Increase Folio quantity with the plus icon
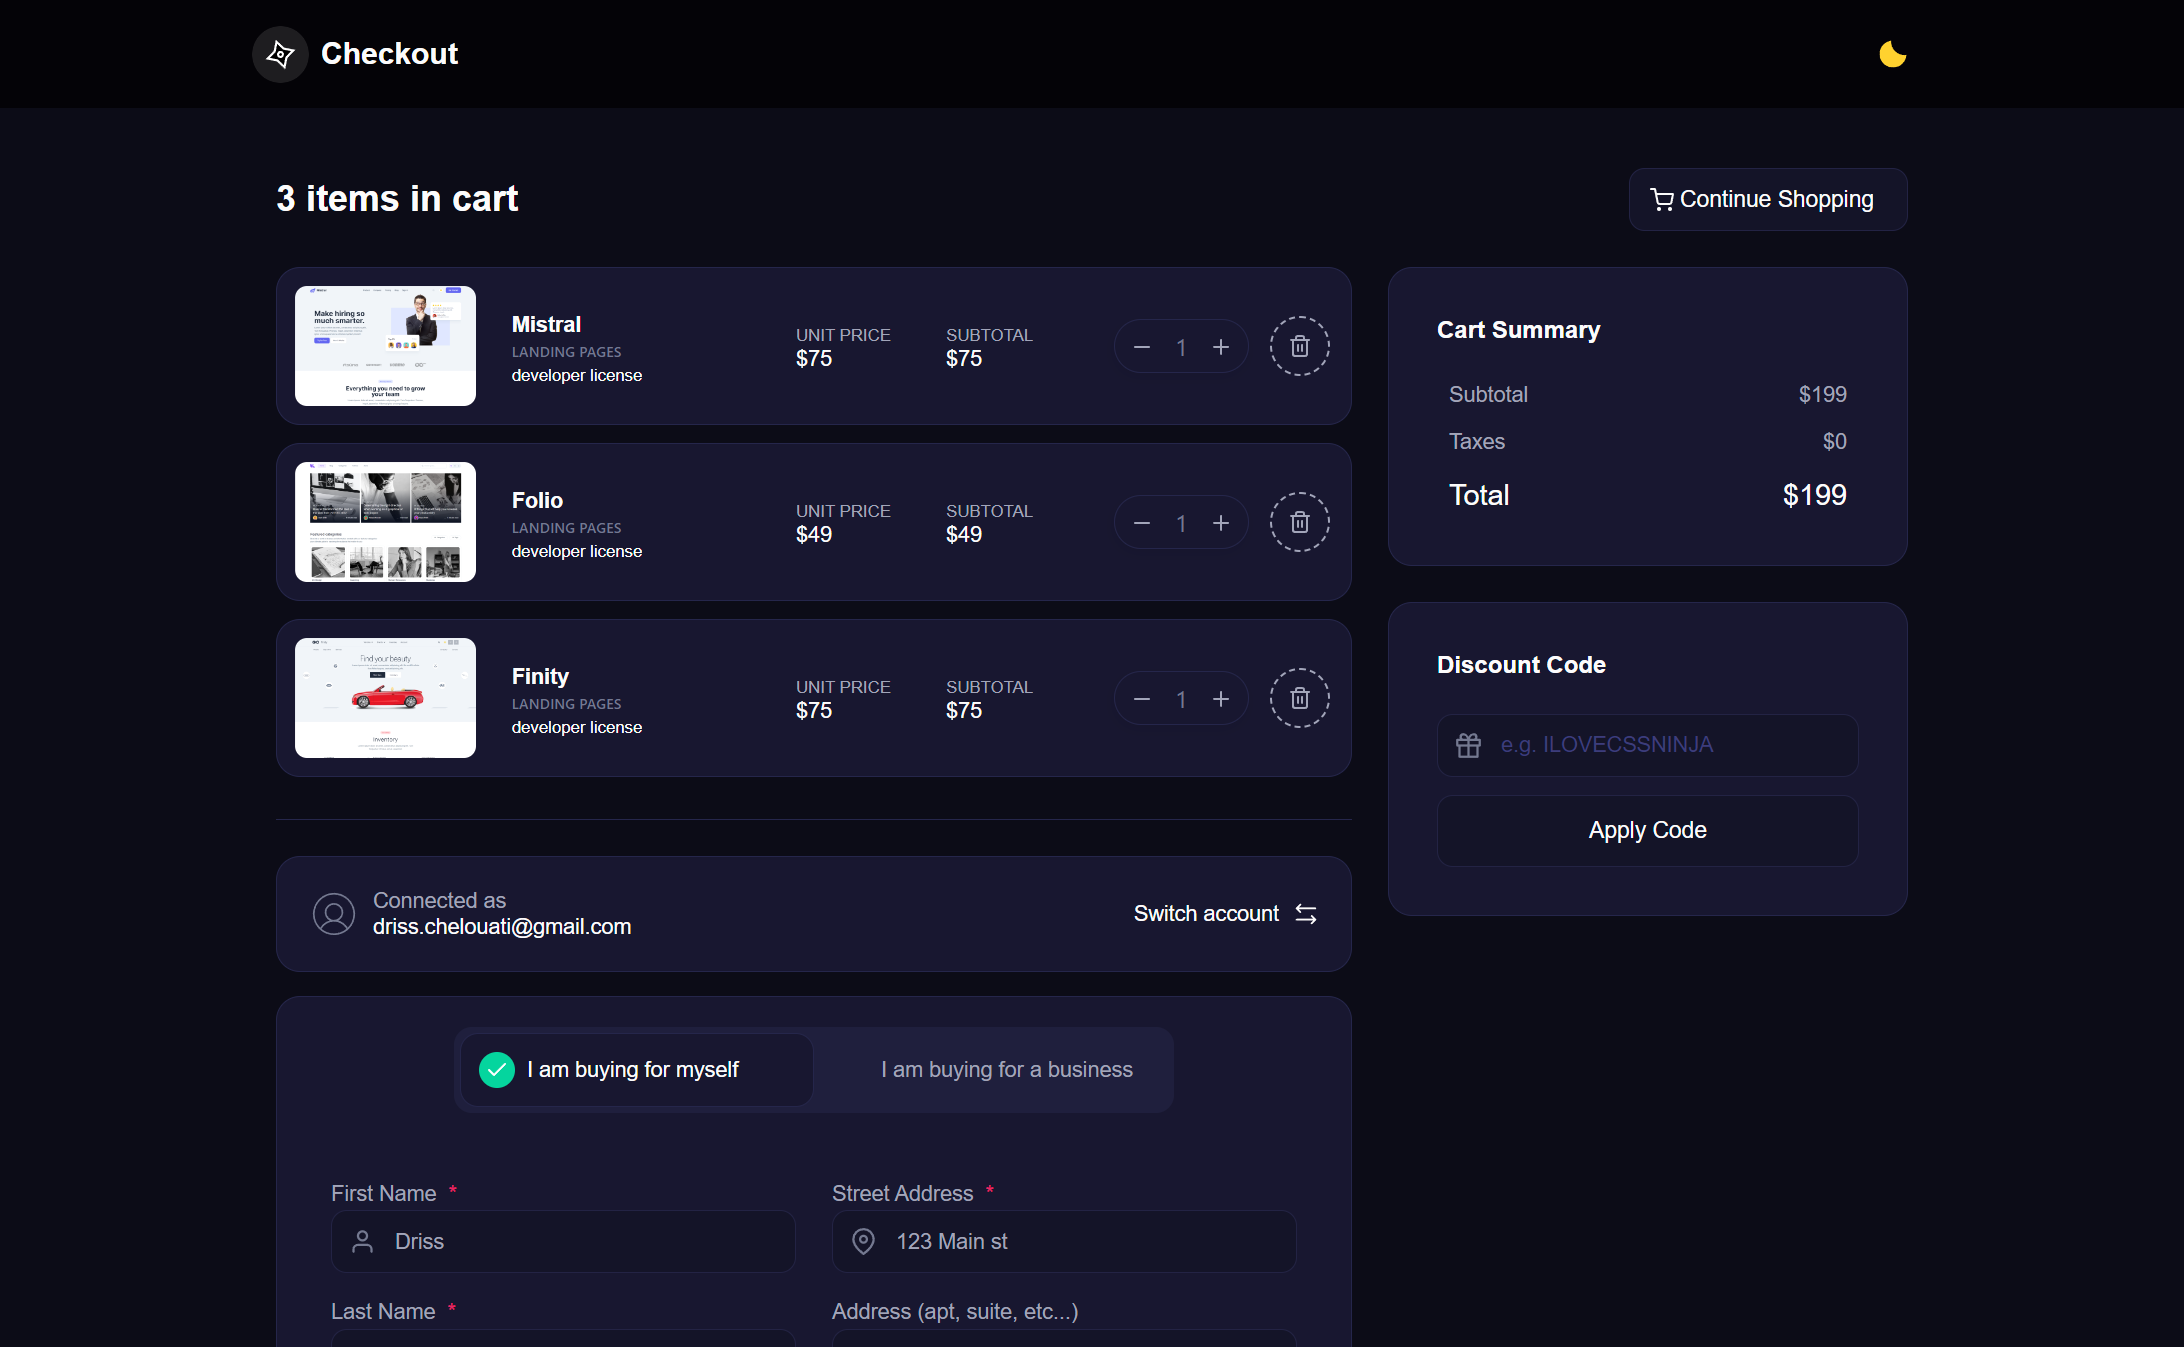This screenshot has width=2184, height=1347. pyautogui.click(x=1221, y=523)
